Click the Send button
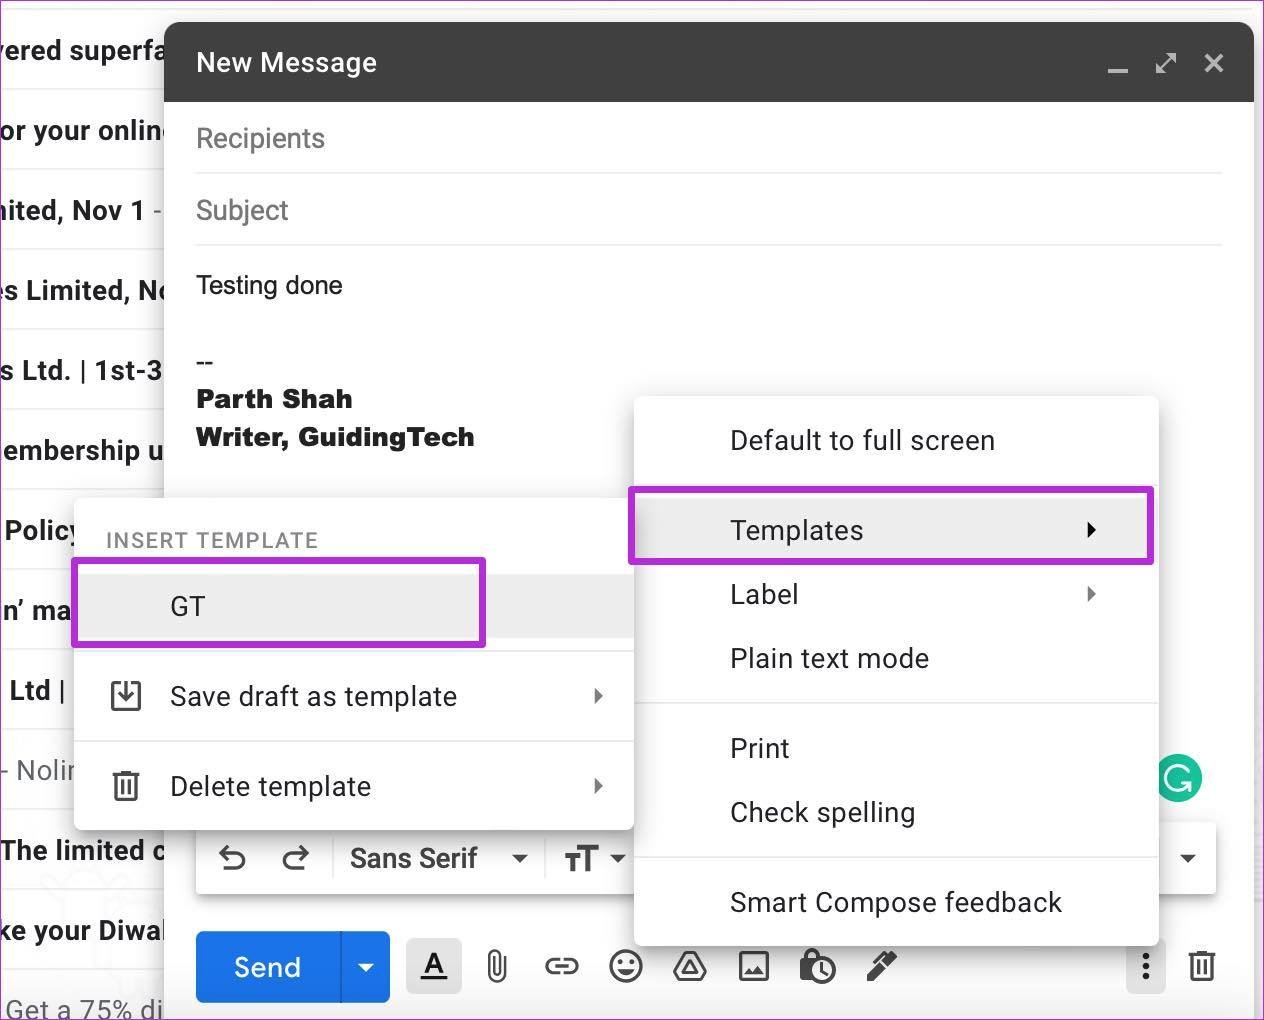Viewport: 1264px width, 1020px height. 266,966
